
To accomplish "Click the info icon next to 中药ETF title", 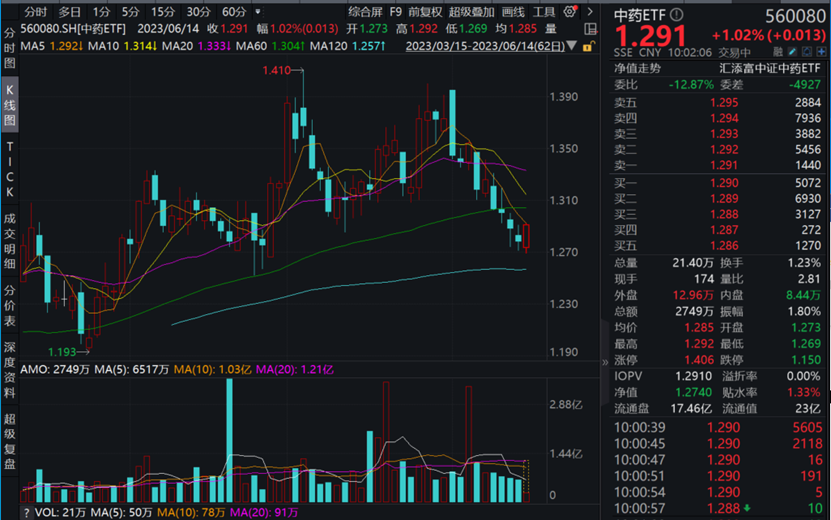I will [x=677, y=15].
